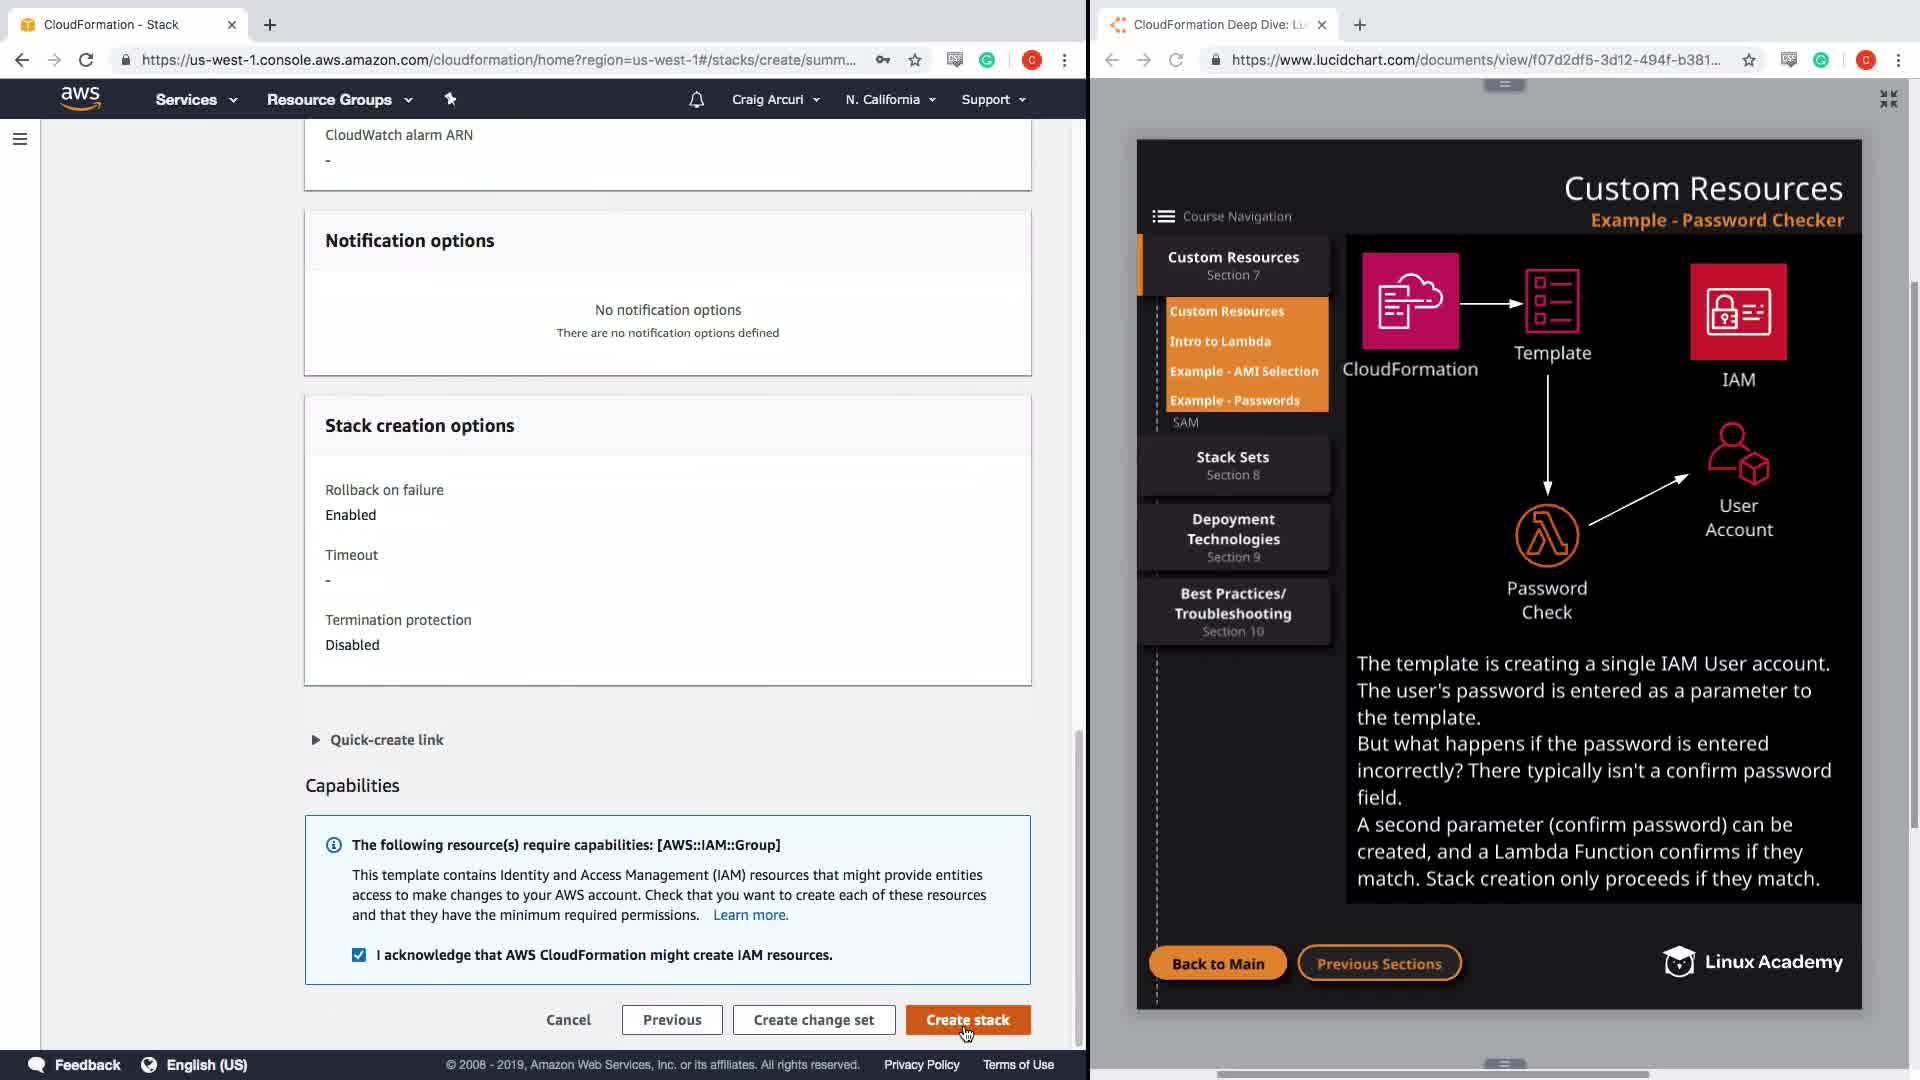Exit fullscreen in the Lucidchart viewer
Viewport: 1920px width, 1080px height.
coord(1888,99)
